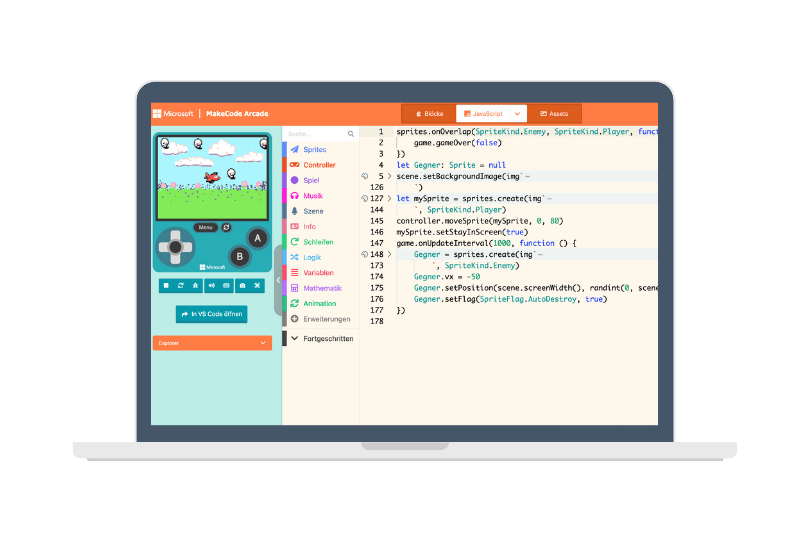Click line number 178 in the gutter
Screen dimensions: 810x541
pyautogui.click(x=377, y=321)
